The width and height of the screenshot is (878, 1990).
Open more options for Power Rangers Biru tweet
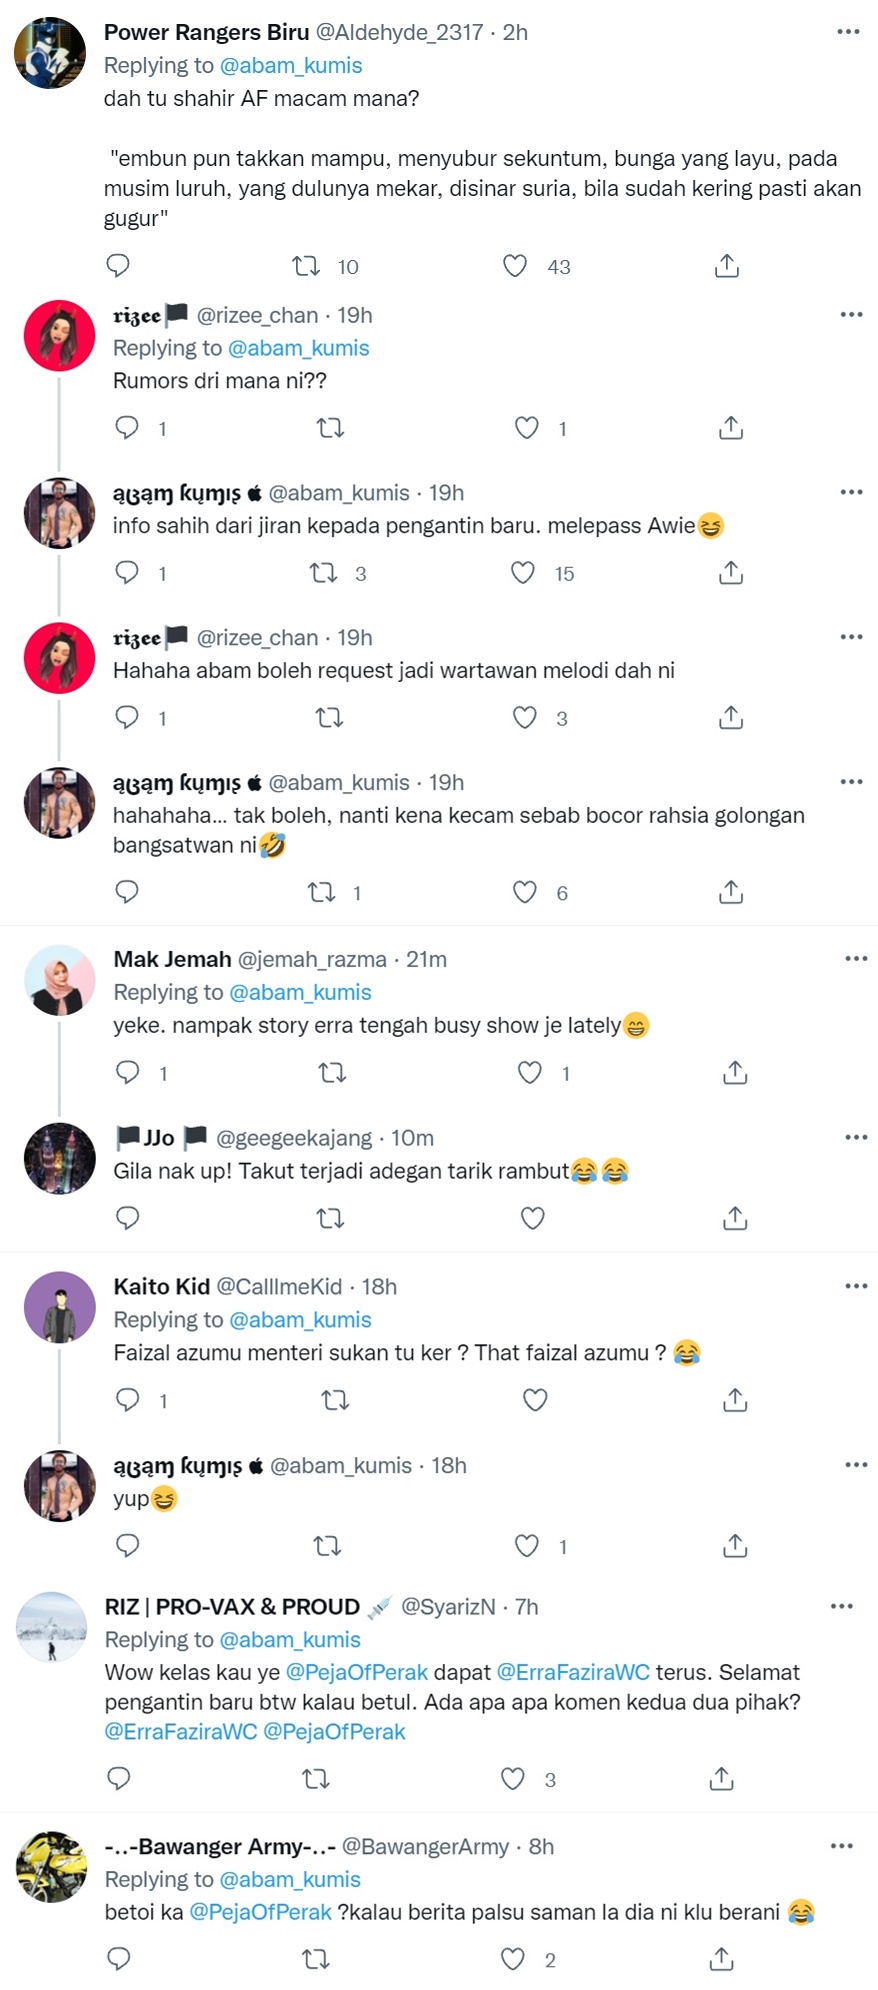(x=848, y=32)
